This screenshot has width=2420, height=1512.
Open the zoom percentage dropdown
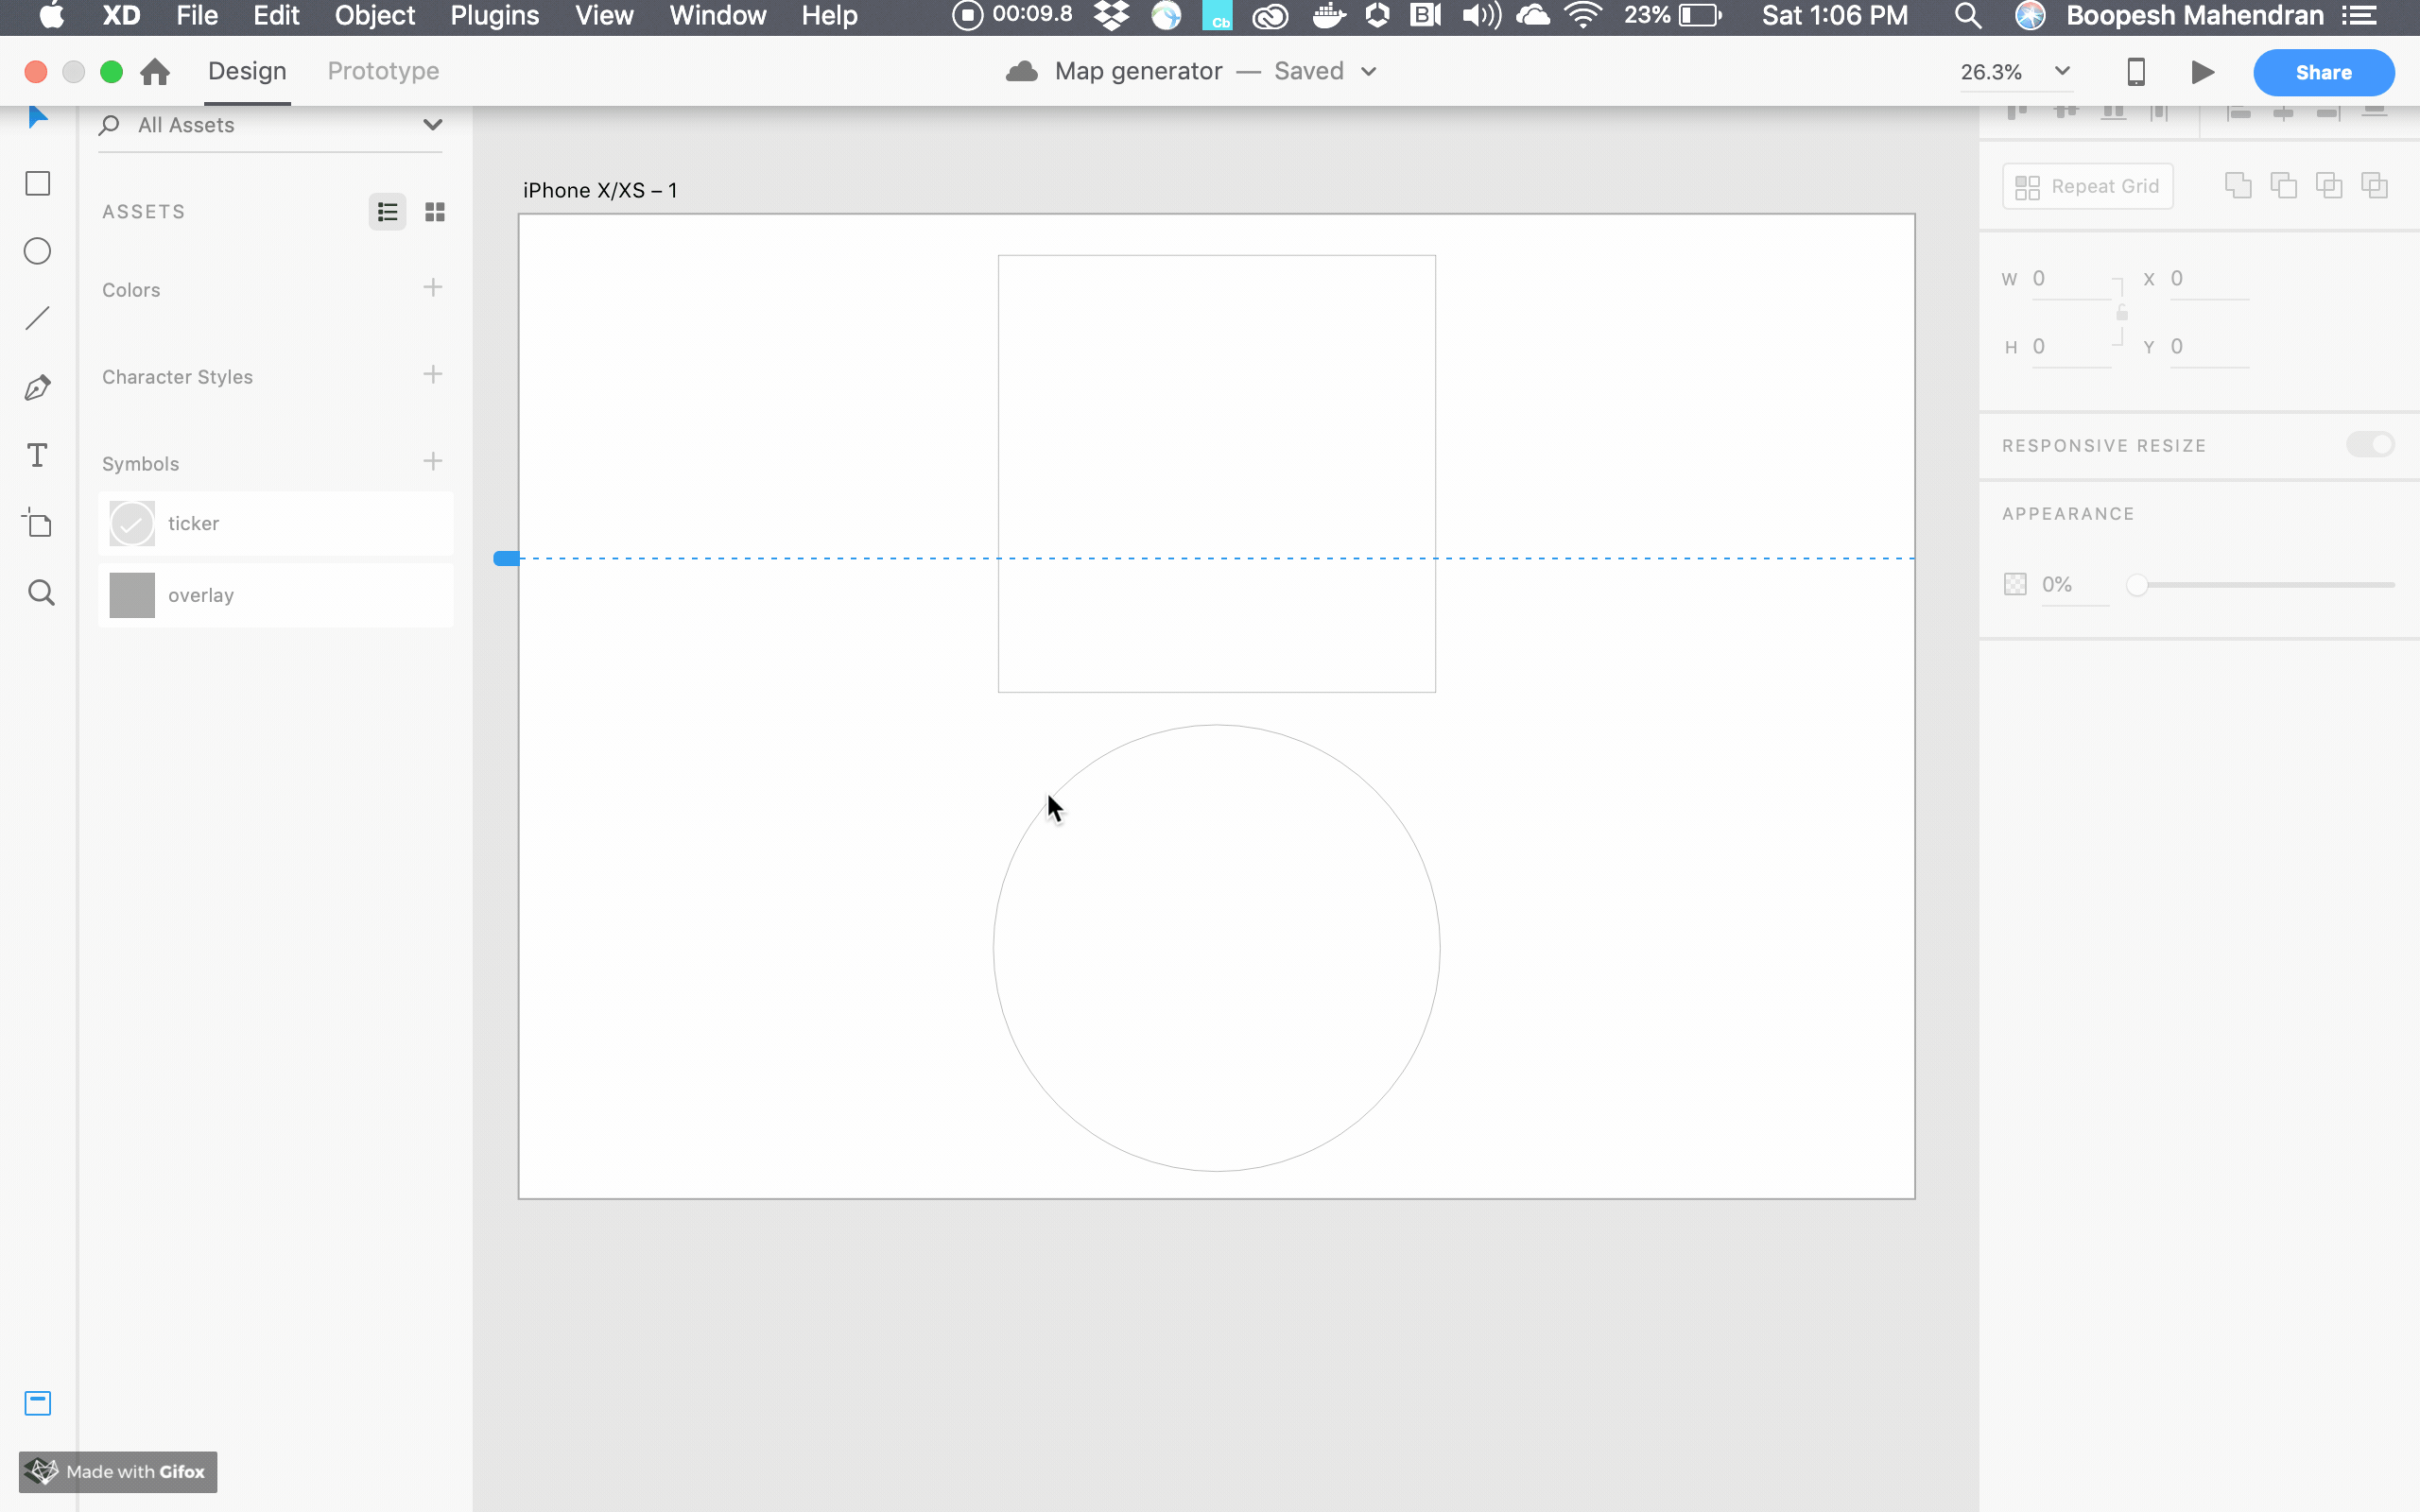pos(2061,72)
